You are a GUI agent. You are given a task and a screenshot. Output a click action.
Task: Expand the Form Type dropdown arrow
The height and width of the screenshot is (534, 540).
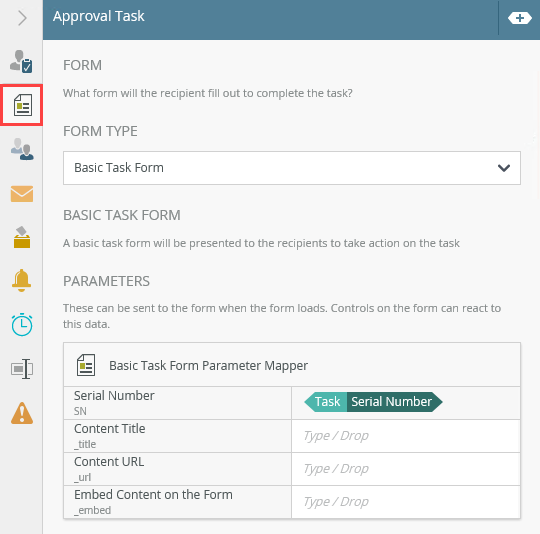[503, 168]
